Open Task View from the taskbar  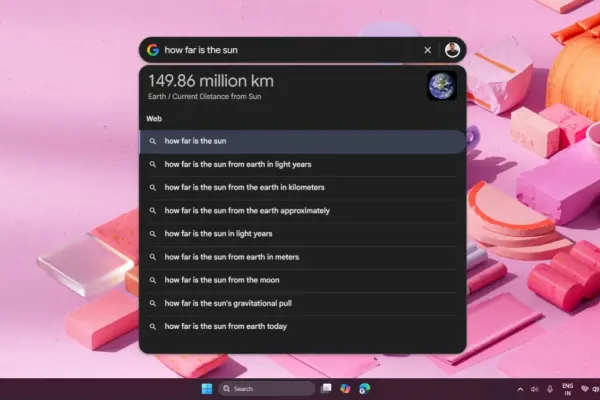click(x=326, y=389)
